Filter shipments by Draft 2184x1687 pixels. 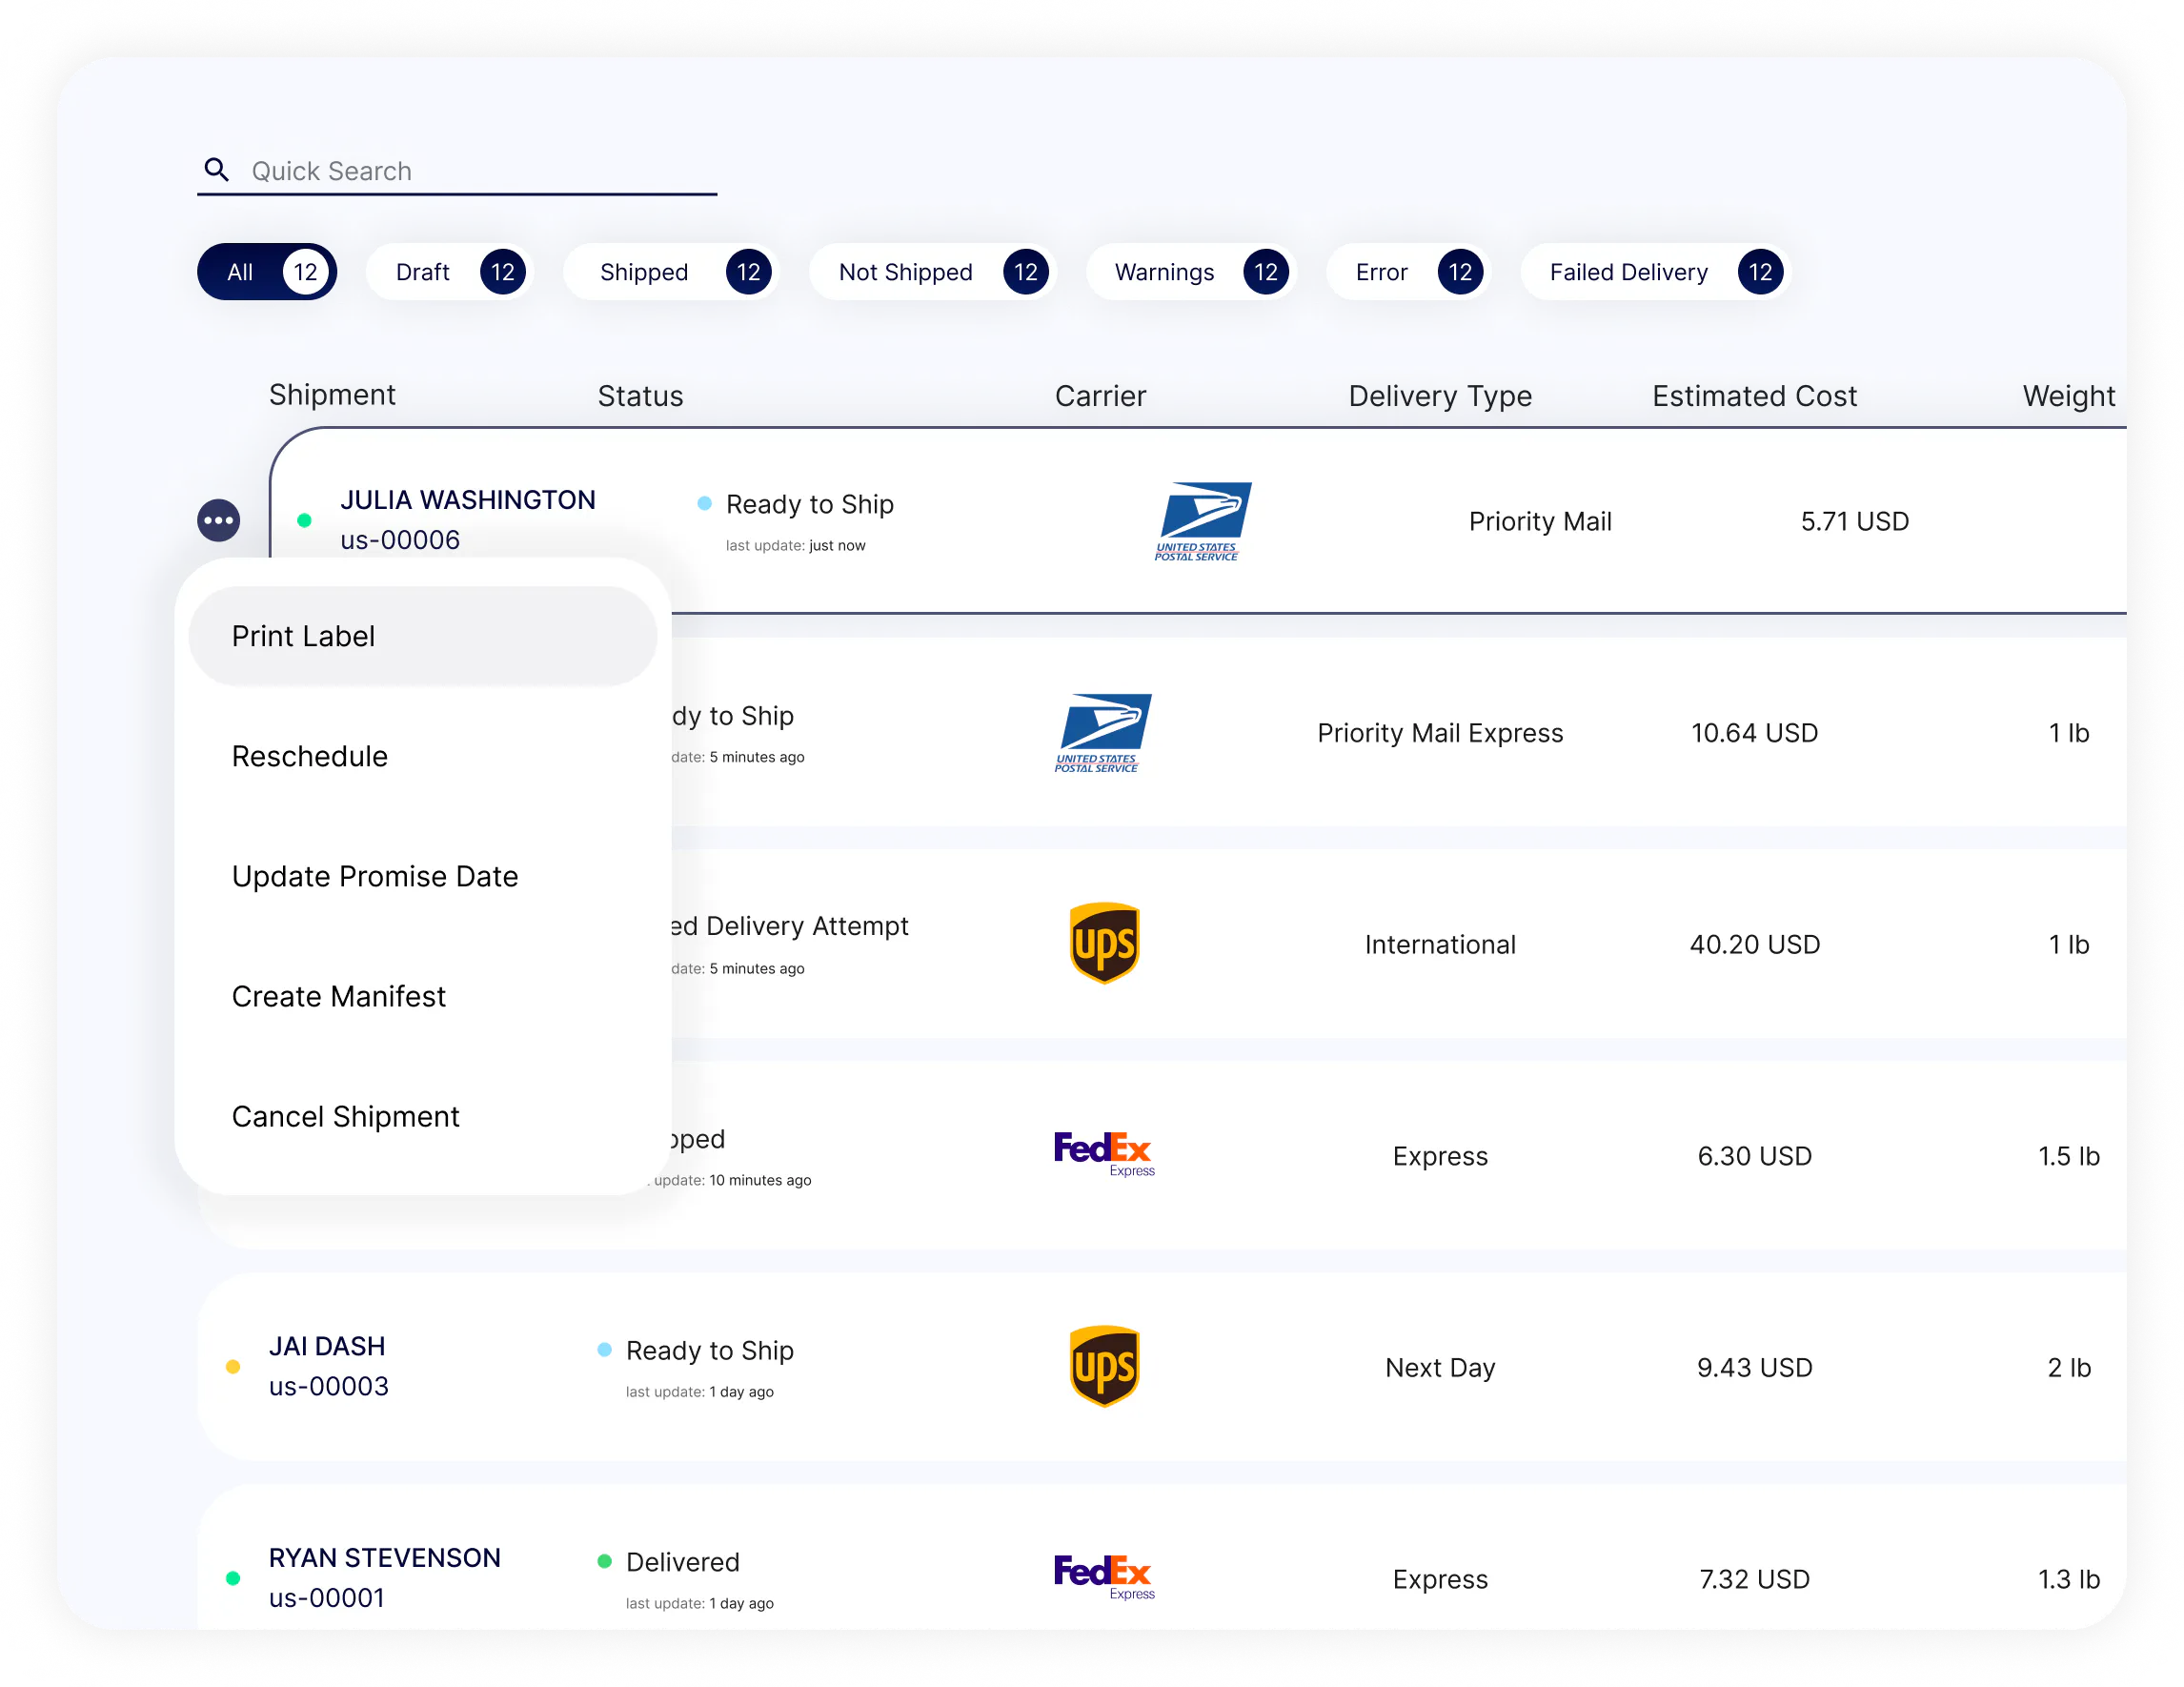(450, 272)
